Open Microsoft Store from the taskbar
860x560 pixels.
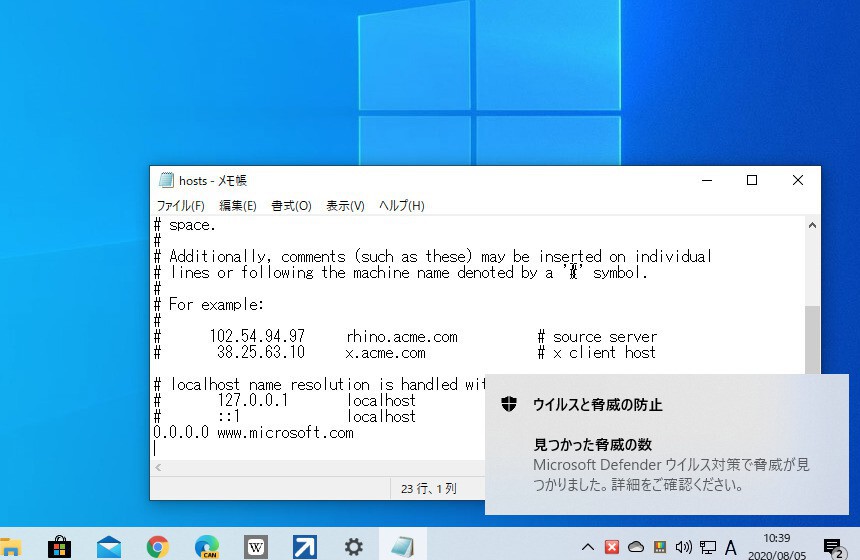[59, 547]
